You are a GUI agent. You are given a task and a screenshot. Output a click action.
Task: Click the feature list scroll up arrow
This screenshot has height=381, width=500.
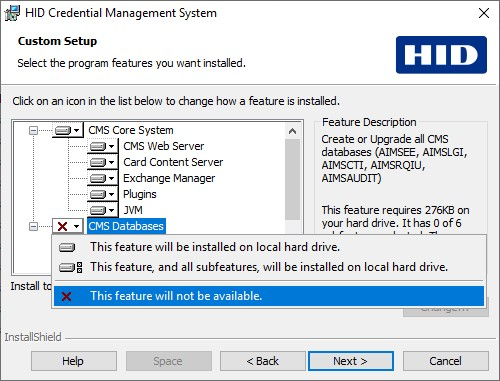[292, 131]
